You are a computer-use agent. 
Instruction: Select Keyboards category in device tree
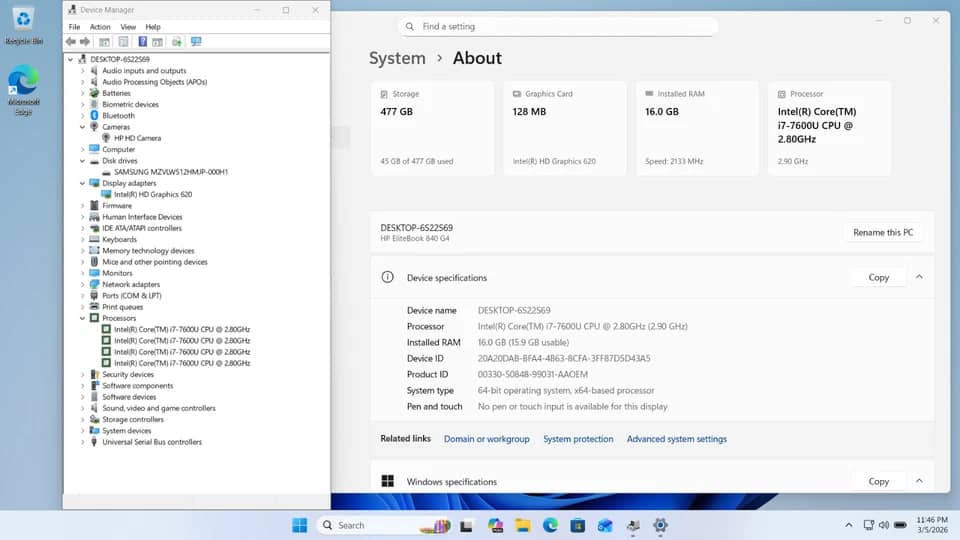[x=119, y=239]
